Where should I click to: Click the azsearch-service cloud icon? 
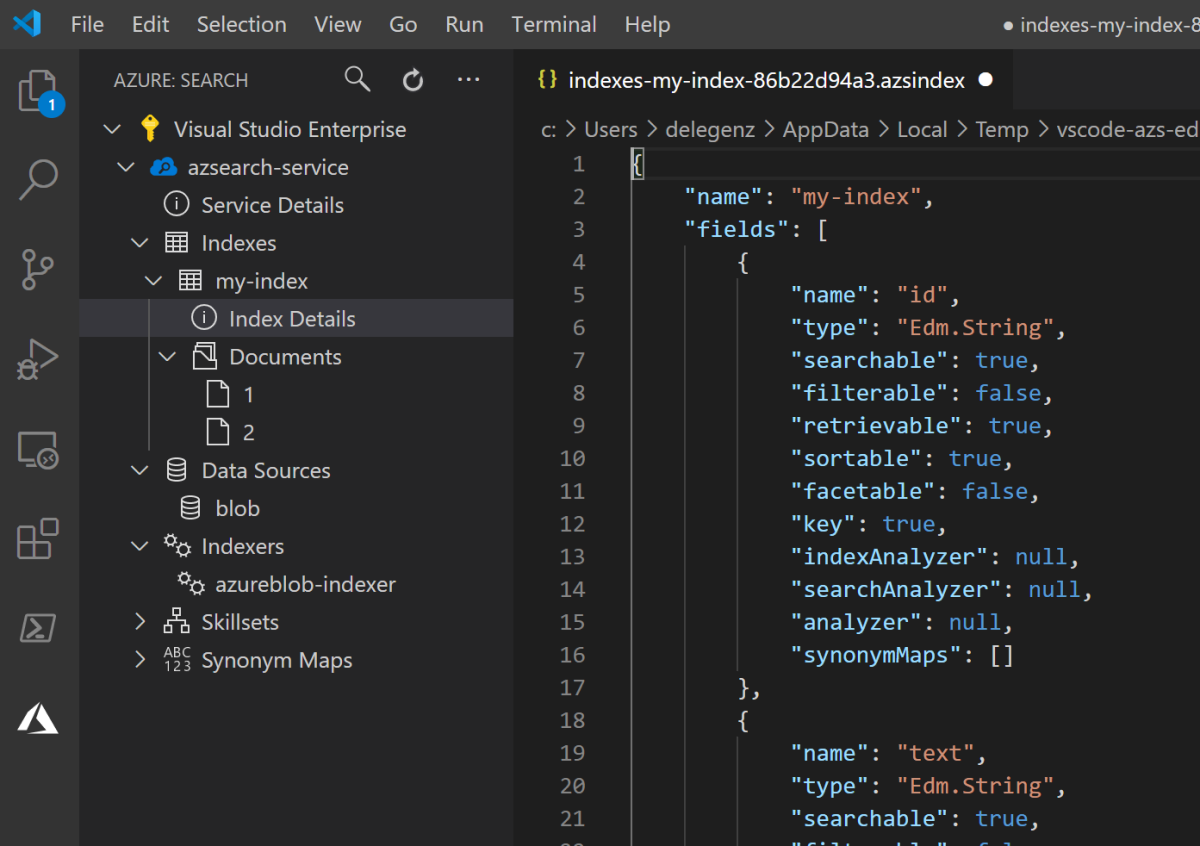pyautogui.click(x=163, y=167)
